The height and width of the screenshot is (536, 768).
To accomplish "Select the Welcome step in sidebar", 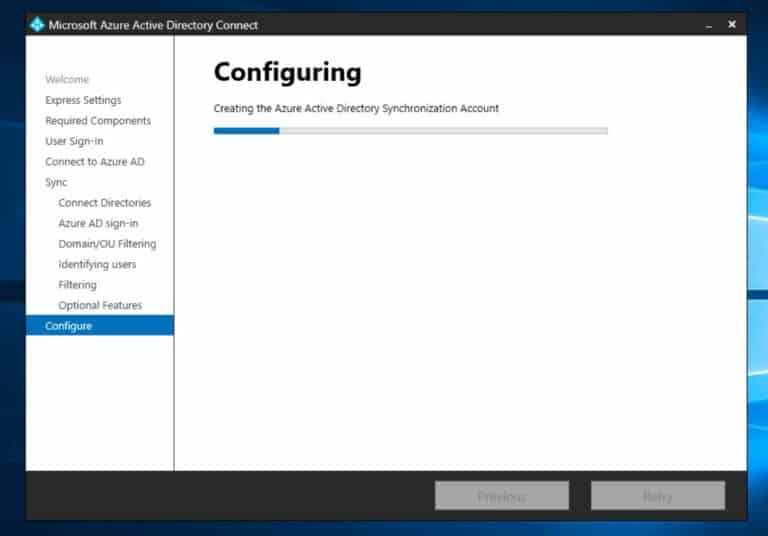I will [x=67, y=79].
